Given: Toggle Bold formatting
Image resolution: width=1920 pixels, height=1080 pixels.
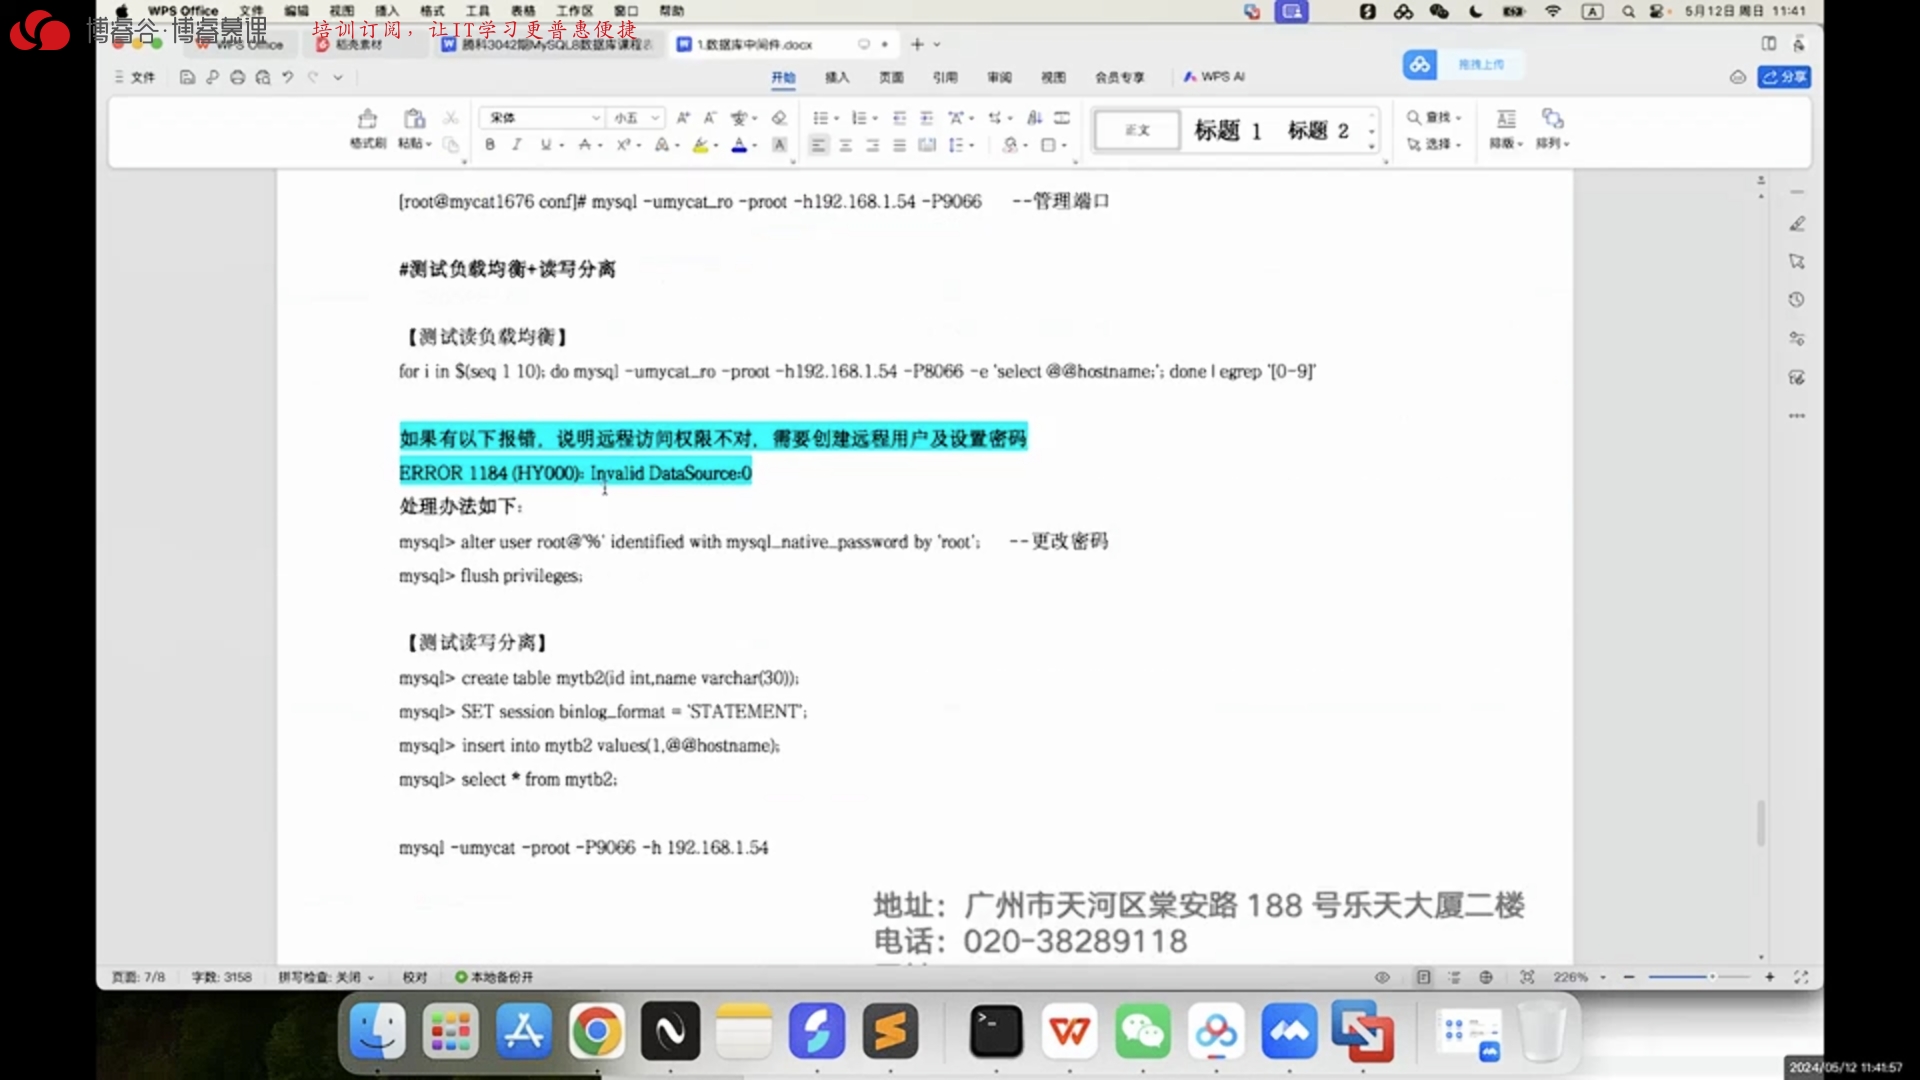Looking at the screenshot, I should click(x=490, y=145).
